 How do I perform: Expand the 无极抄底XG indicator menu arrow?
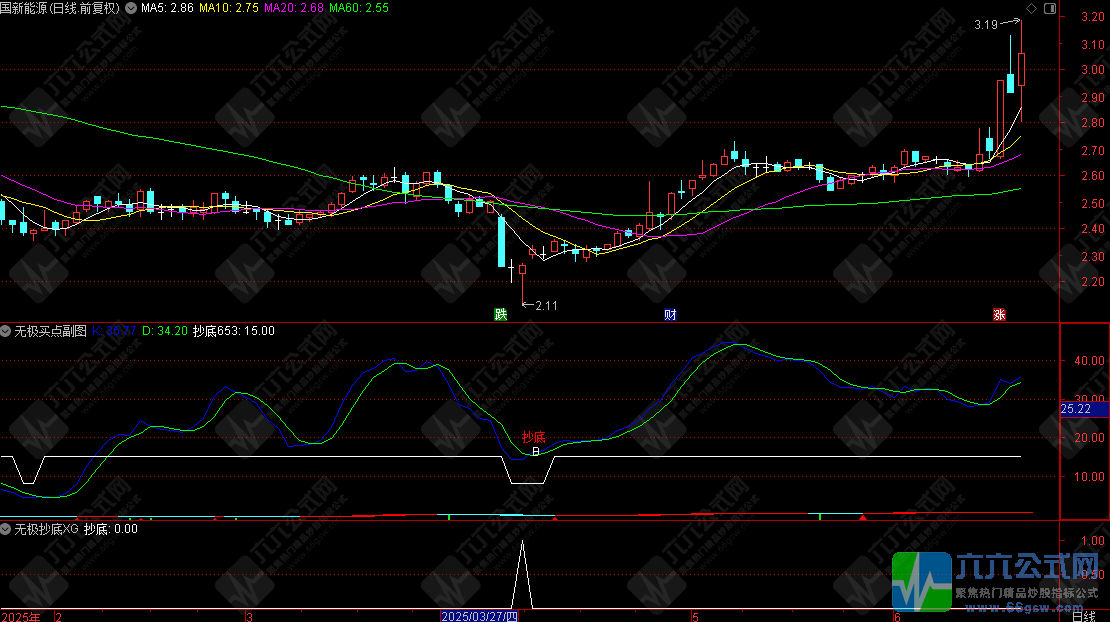(x=6, y=528)
